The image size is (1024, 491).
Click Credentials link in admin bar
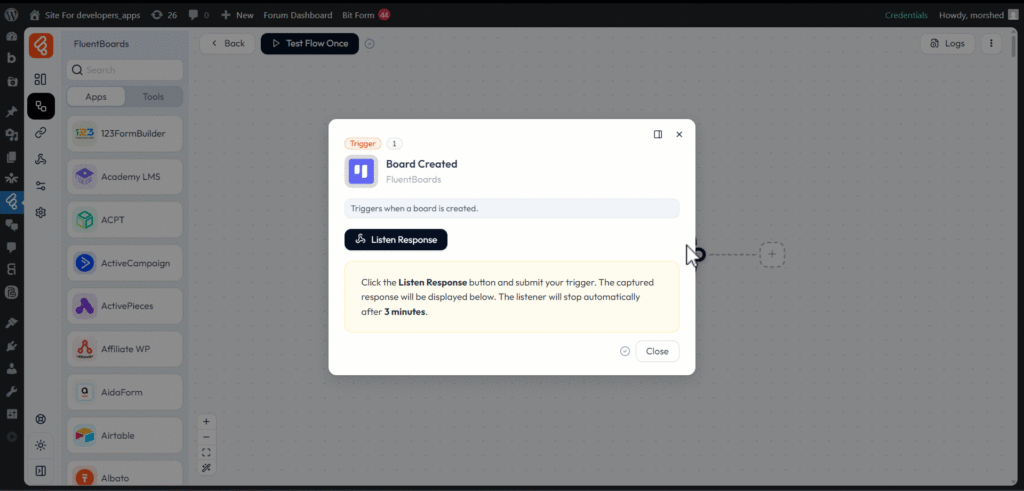(906, 14)
